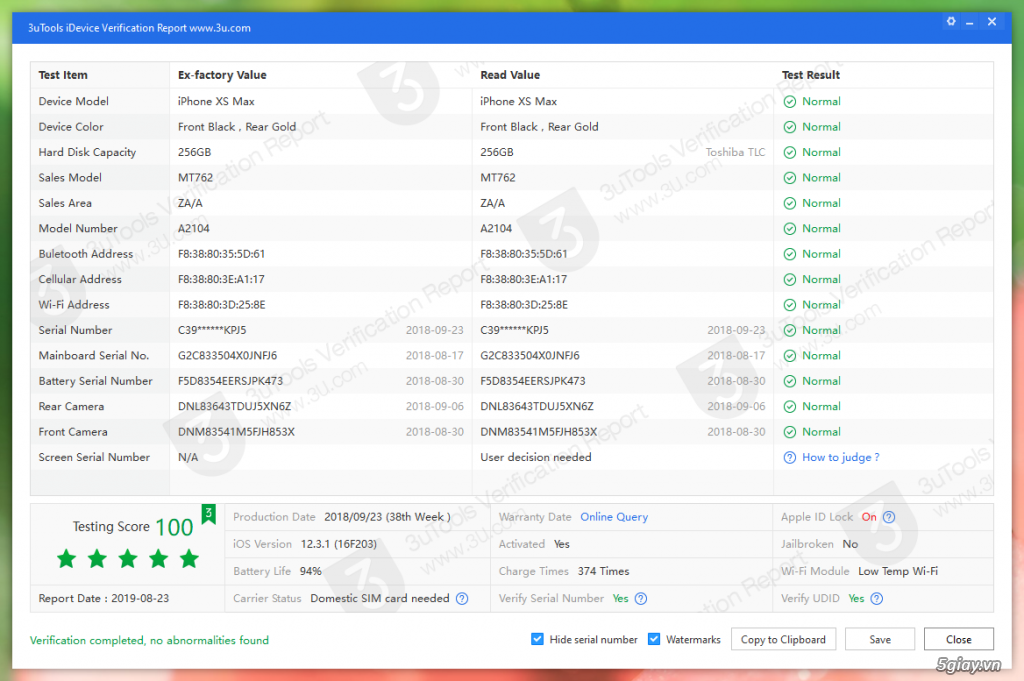The image size is (1024, 681).
Task: Click help icon beside Verify Serial Number
Action: coord(641,599)
